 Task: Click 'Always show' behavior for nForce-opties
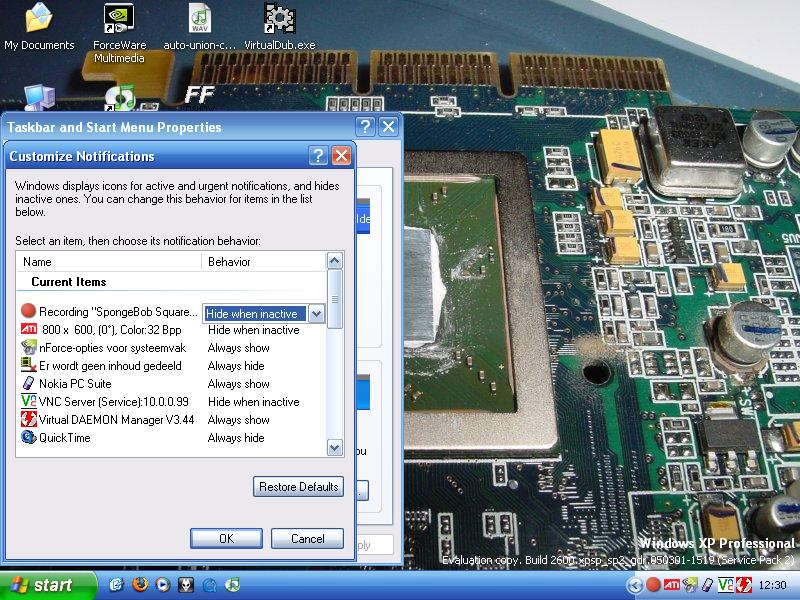pyautogui.click(x=238, y=348)
